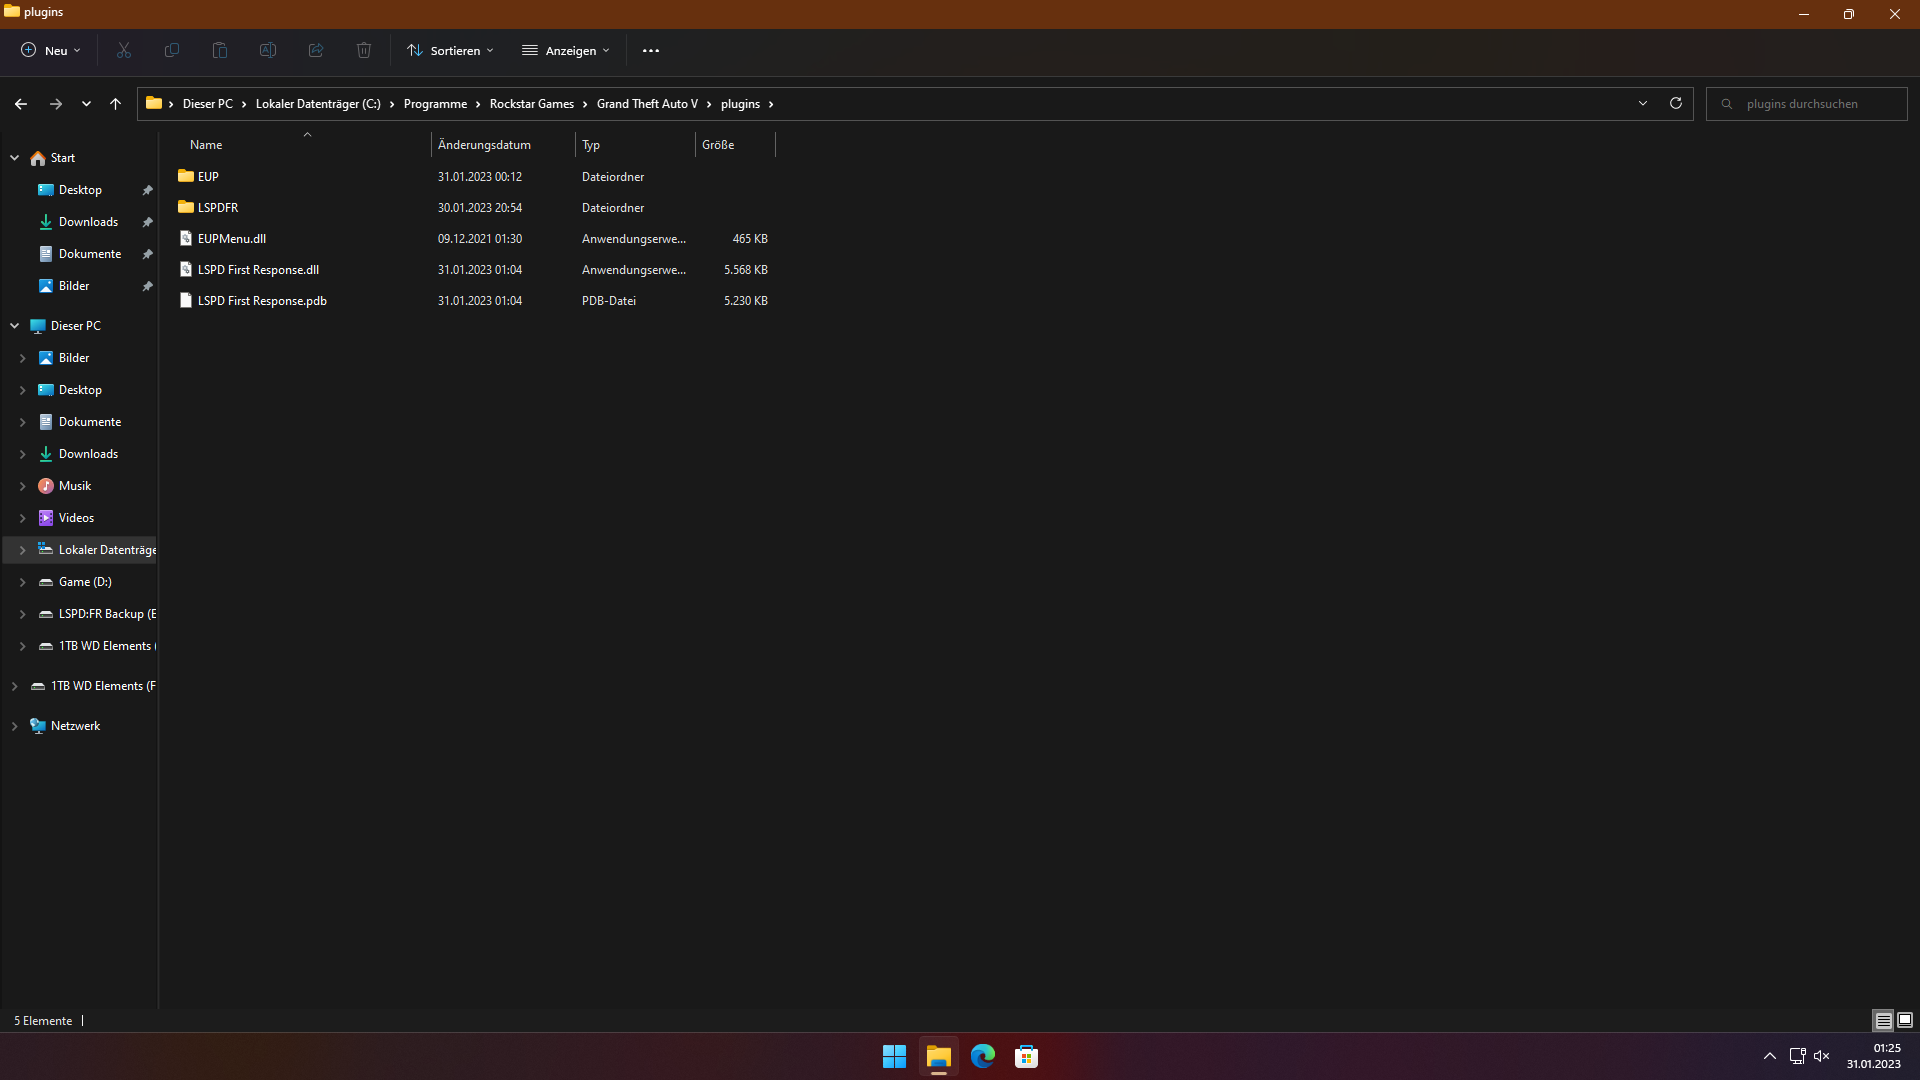Viewport: 1920px width, 1080px height.
Task: Open the Anzeigen view dropdown
Action: pos(566,50)
